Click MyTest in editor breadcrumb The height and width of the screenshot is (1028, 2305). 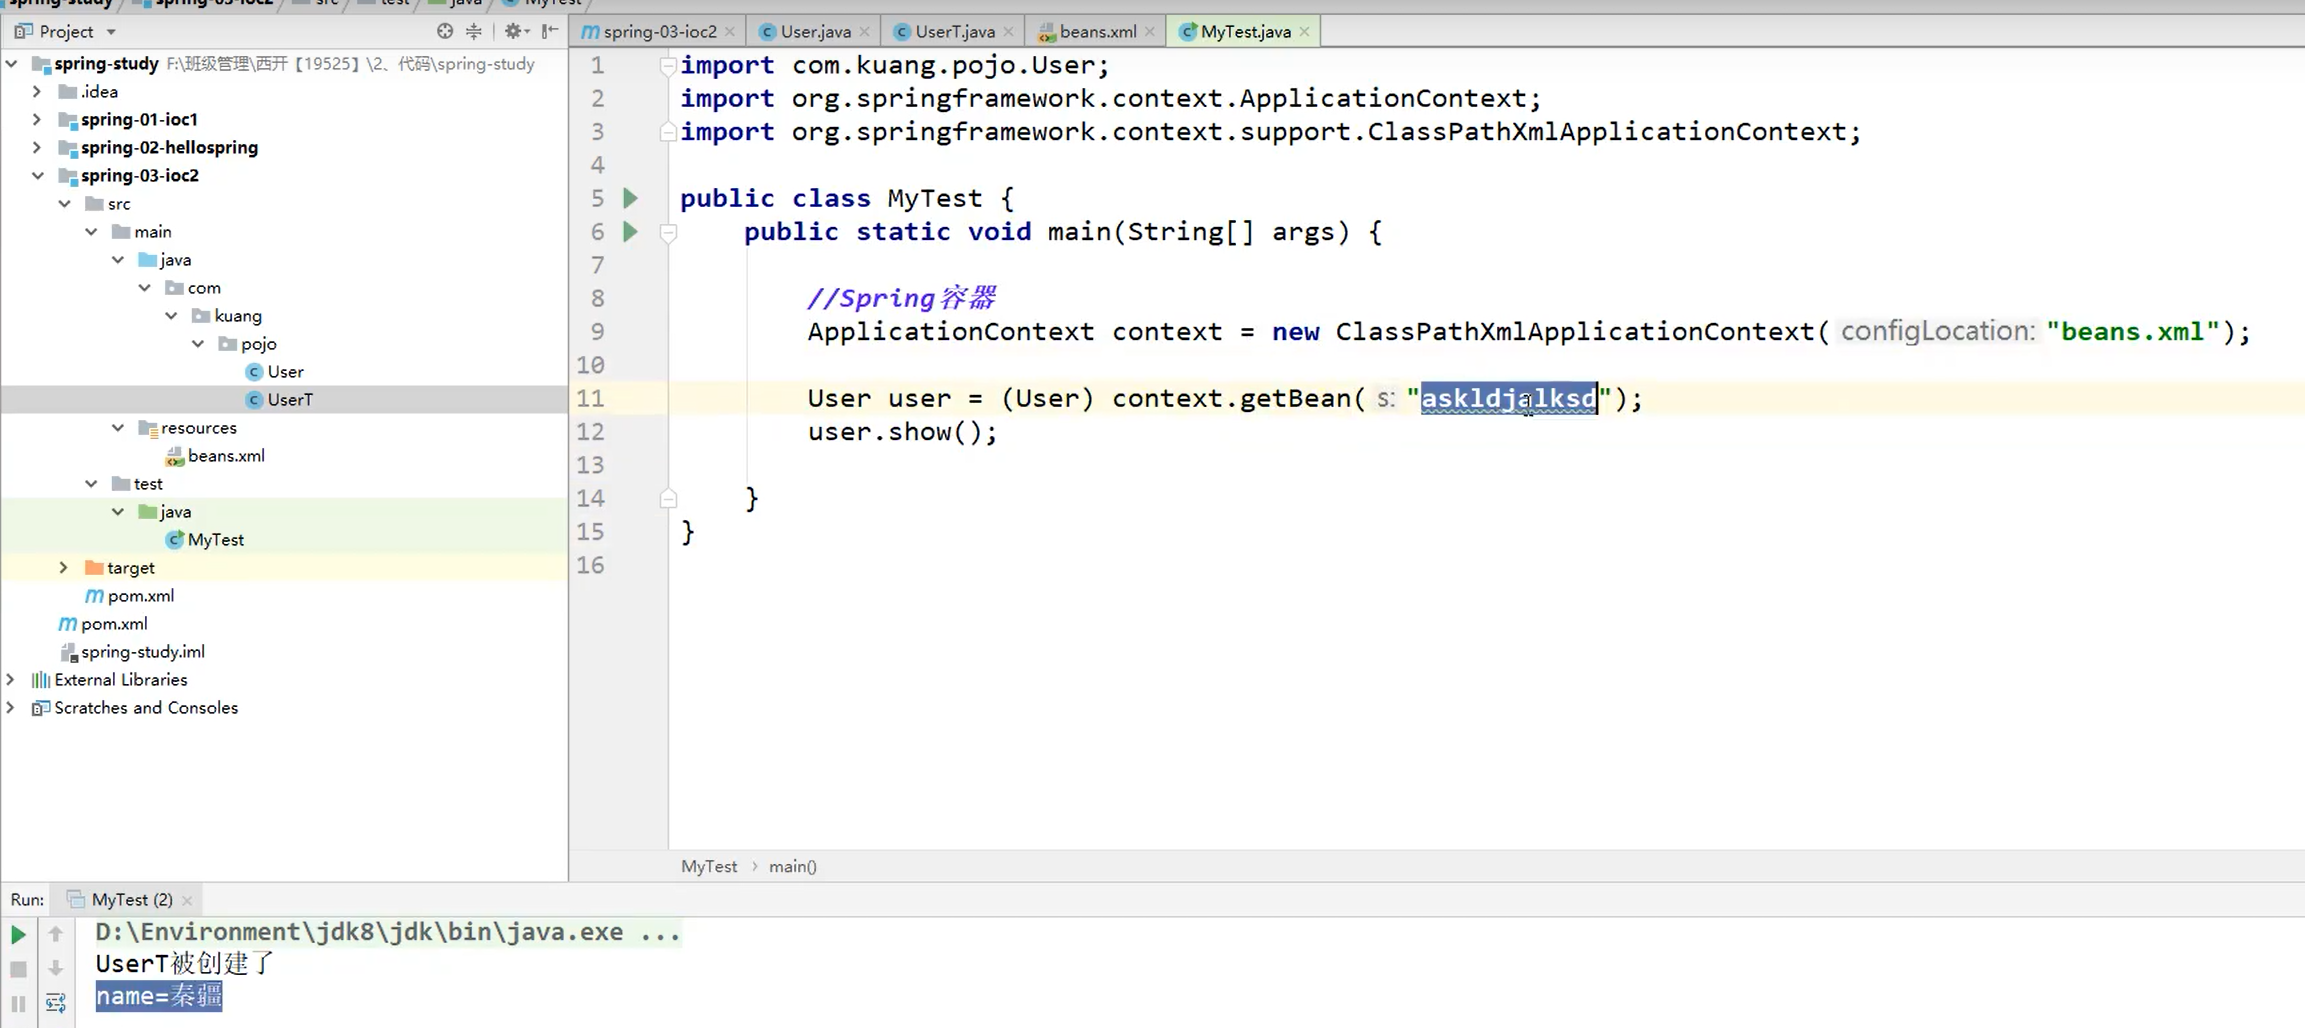(709, 866)
